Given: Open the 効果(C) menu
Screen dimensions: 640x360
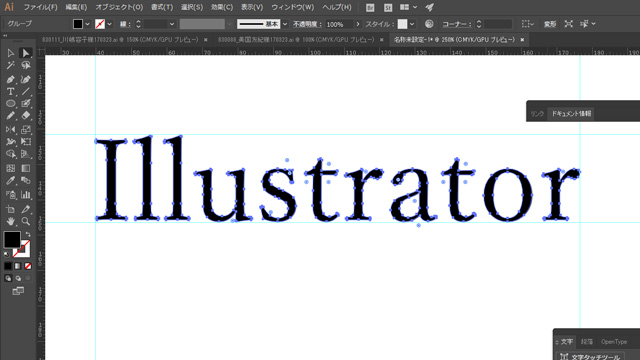Looking at the screenshot, I should [x=222, y=7].
